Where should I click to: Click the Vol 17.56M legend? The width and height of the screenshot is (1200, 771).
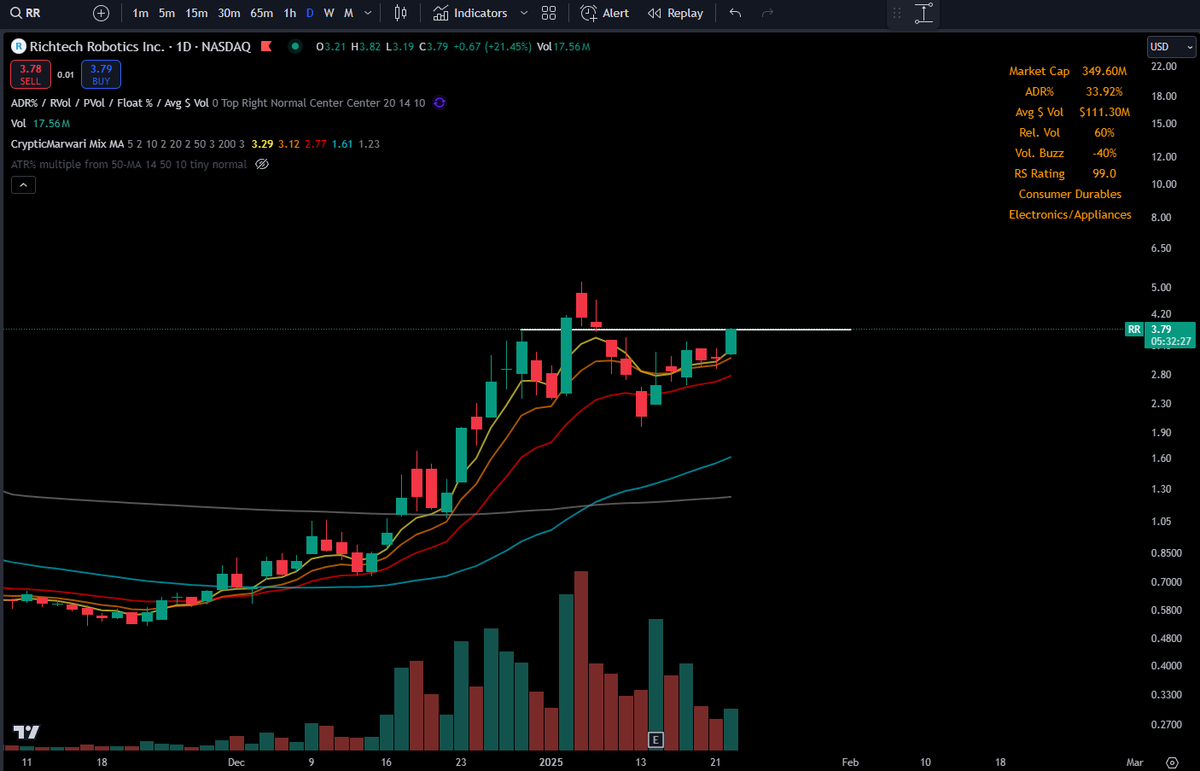tap(42, 123)
